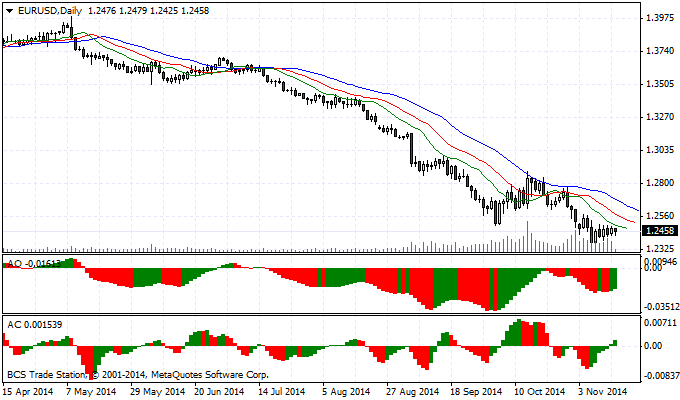The image size is (680, 400).
Task: Click the 5 Aug 2014 date label
Action: (346, 391)
